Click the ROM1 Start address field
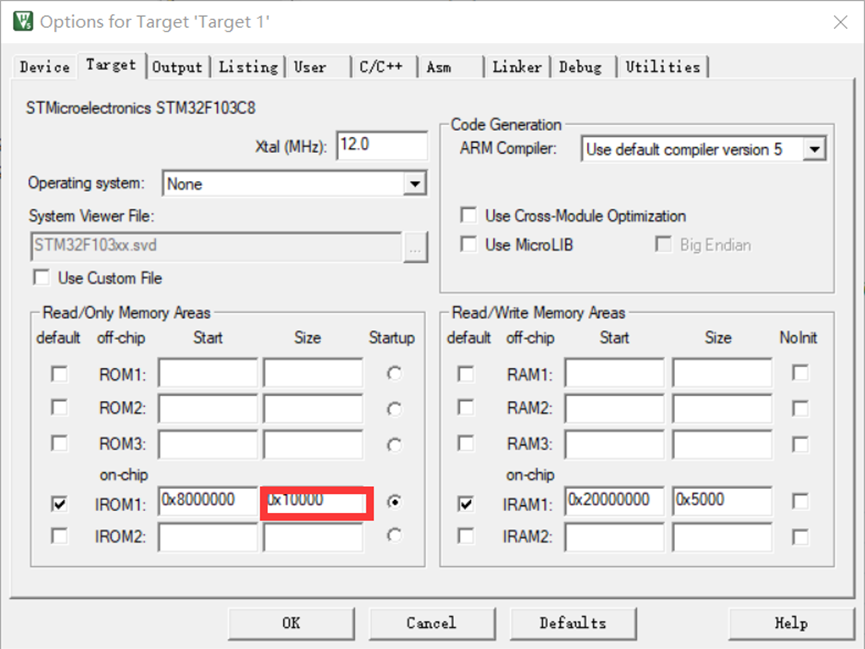 pos(208,373)
